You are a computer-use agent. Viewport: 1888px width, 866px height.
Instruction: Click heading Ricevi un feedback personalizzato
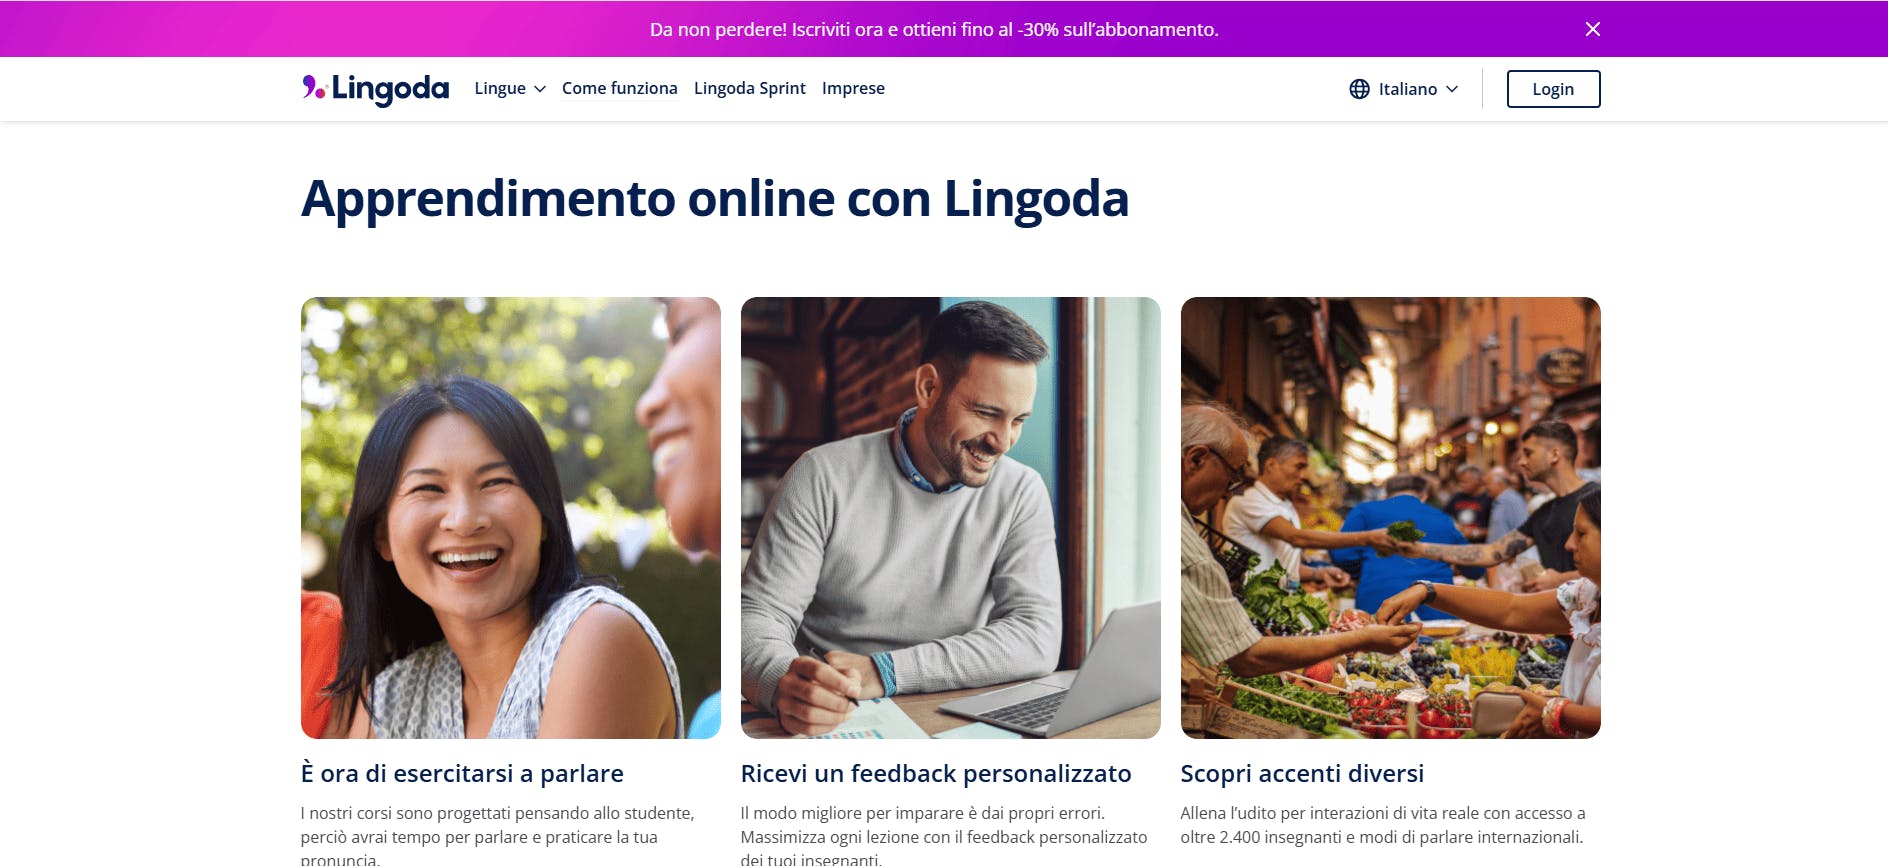coord(936,773)
